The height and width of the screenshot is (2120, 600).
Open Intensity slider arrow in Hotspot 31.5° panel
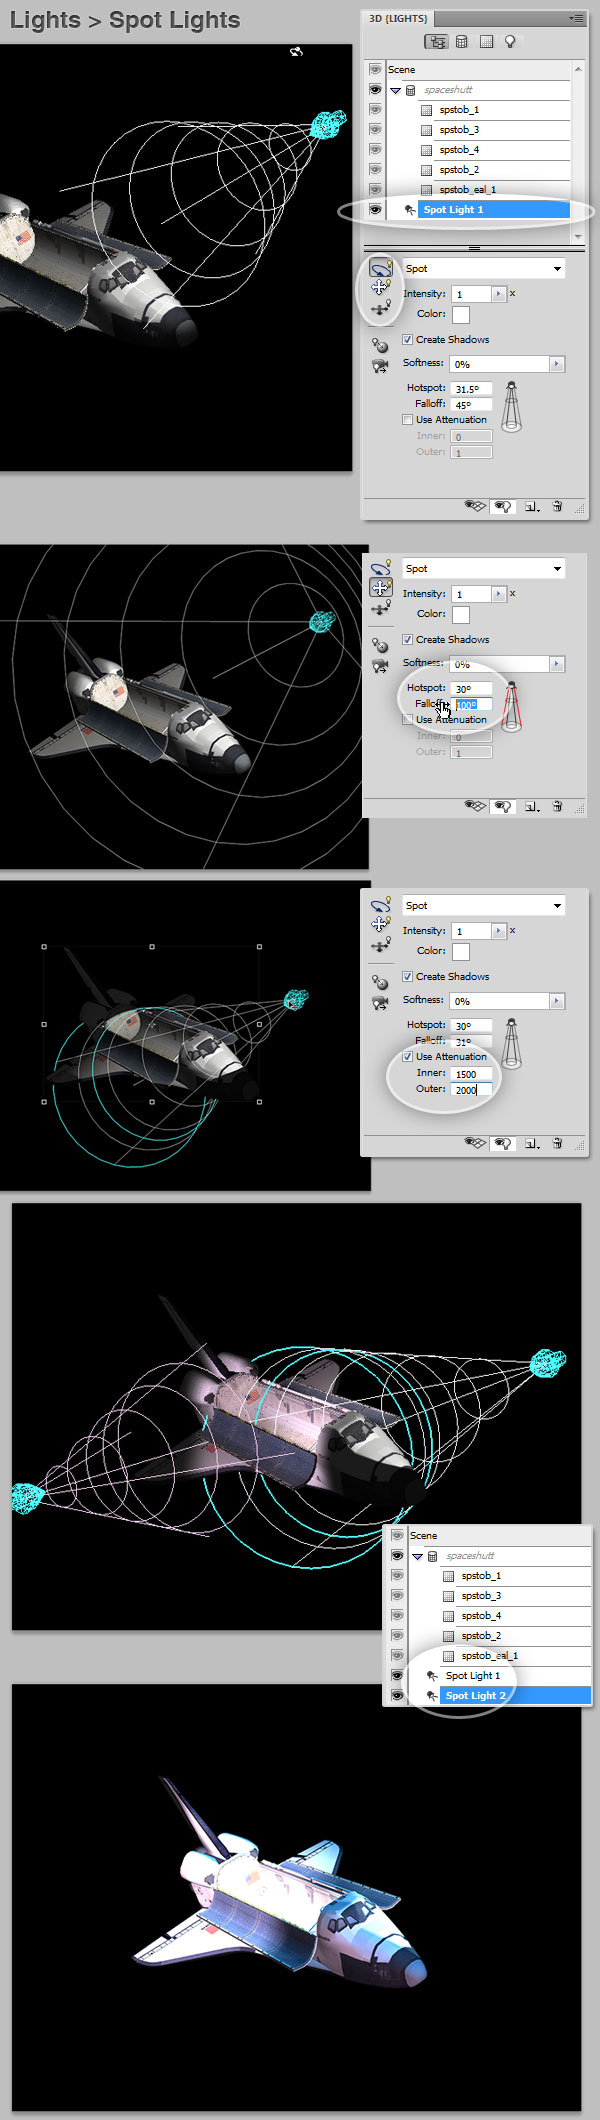click(x=498, y=294)
